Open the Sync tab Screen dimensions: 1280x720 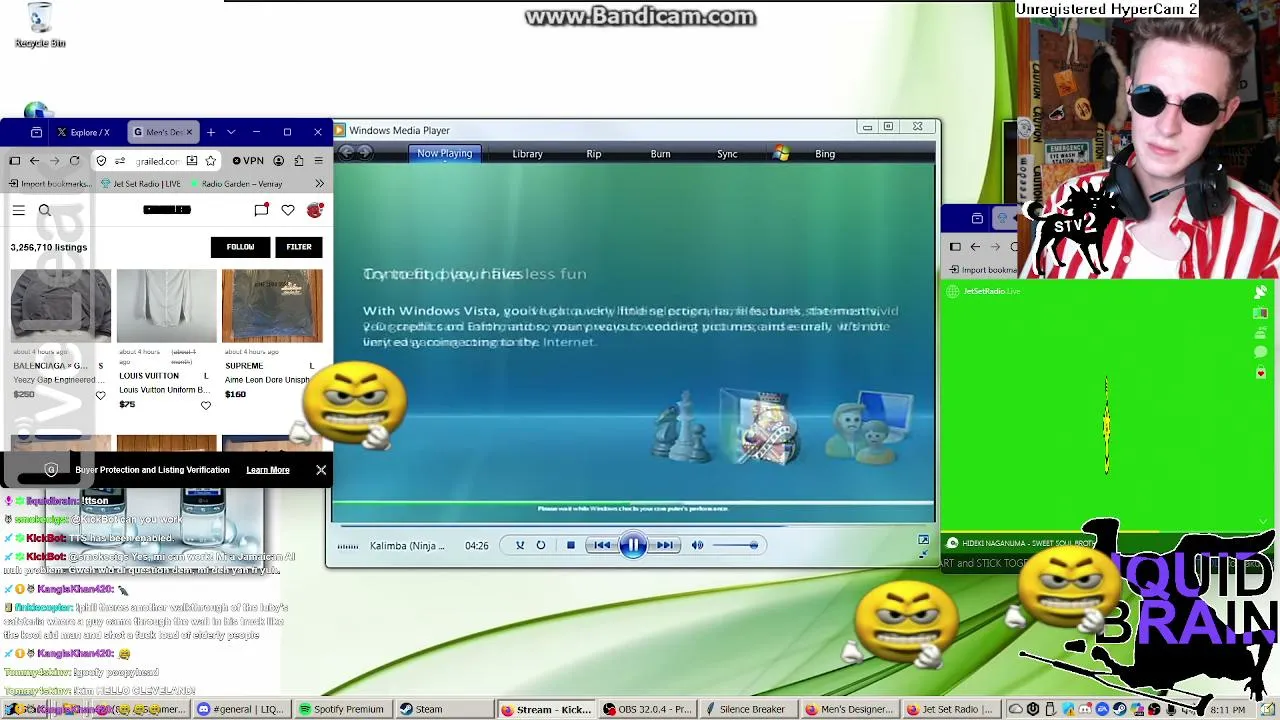click(727, 154)
